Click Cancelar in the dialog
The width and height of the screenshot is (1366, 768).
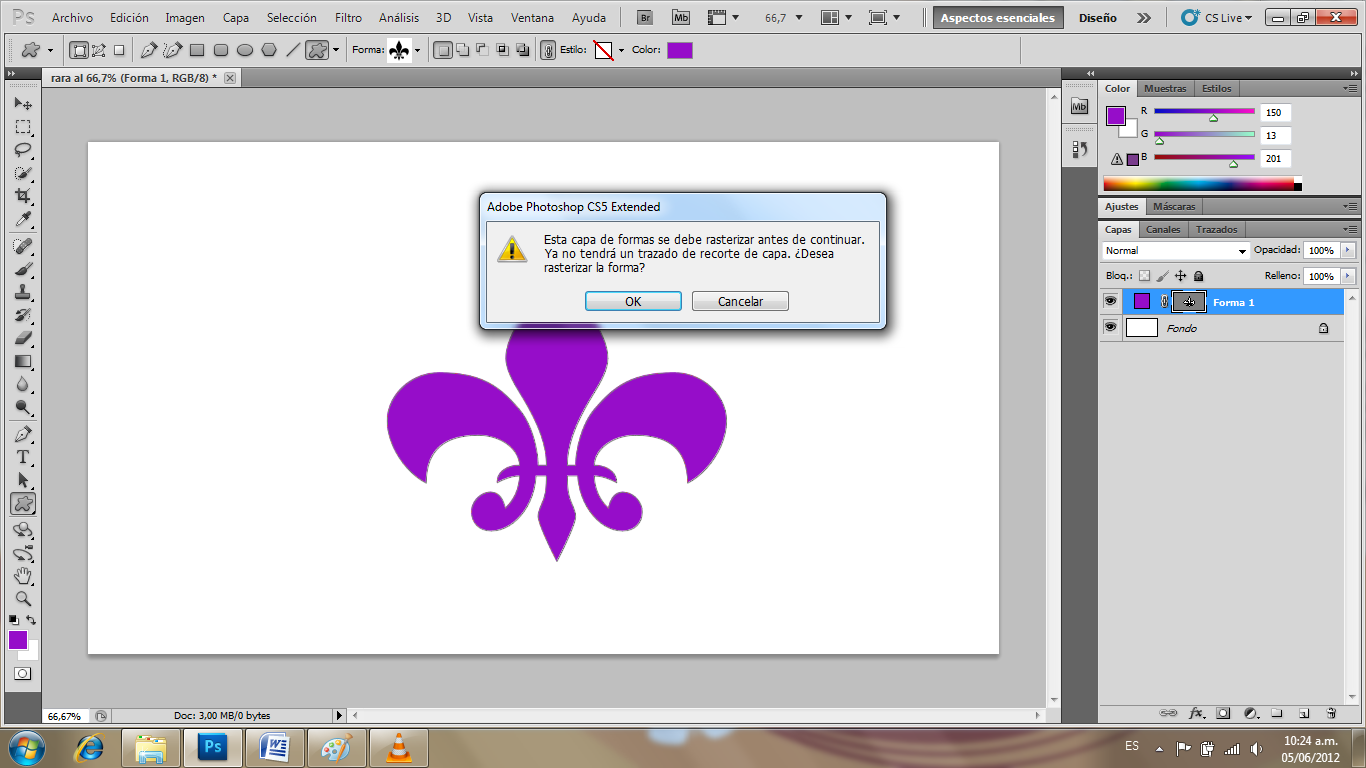tap(740, 301)
